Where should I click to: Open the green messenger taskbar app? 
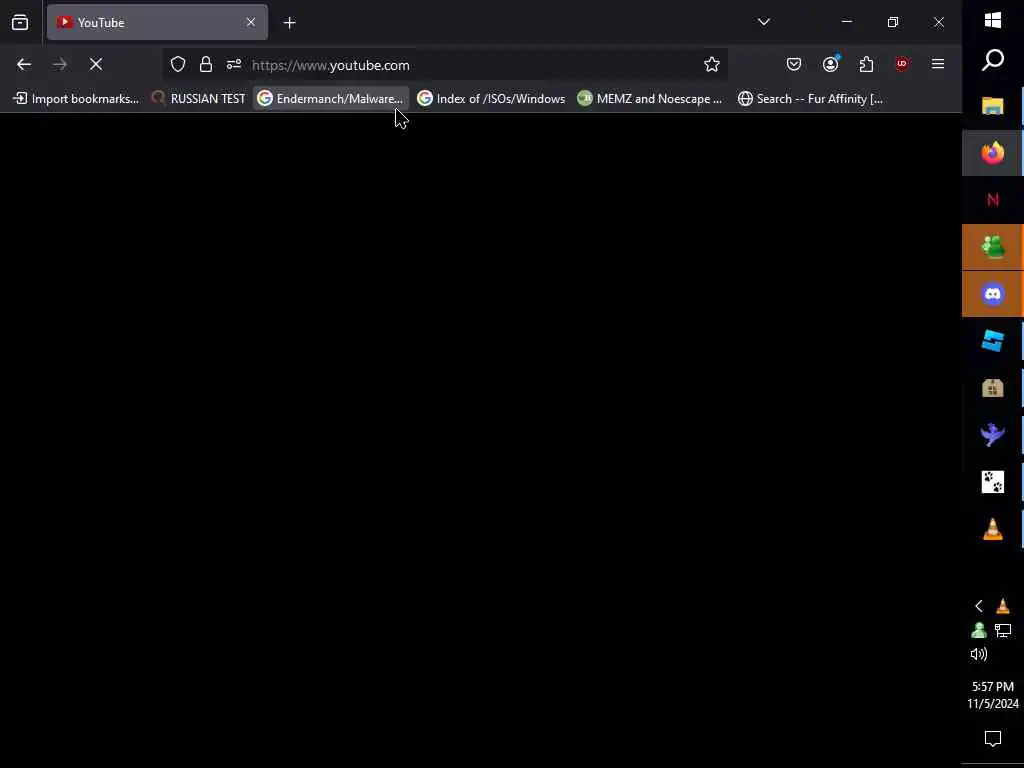(993, 247)
